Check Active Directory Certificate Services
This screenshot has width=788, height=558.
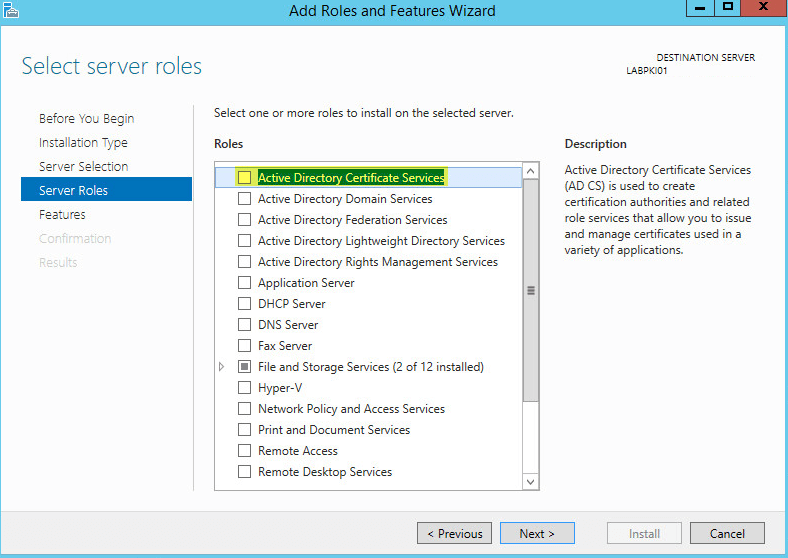(244, 177)
